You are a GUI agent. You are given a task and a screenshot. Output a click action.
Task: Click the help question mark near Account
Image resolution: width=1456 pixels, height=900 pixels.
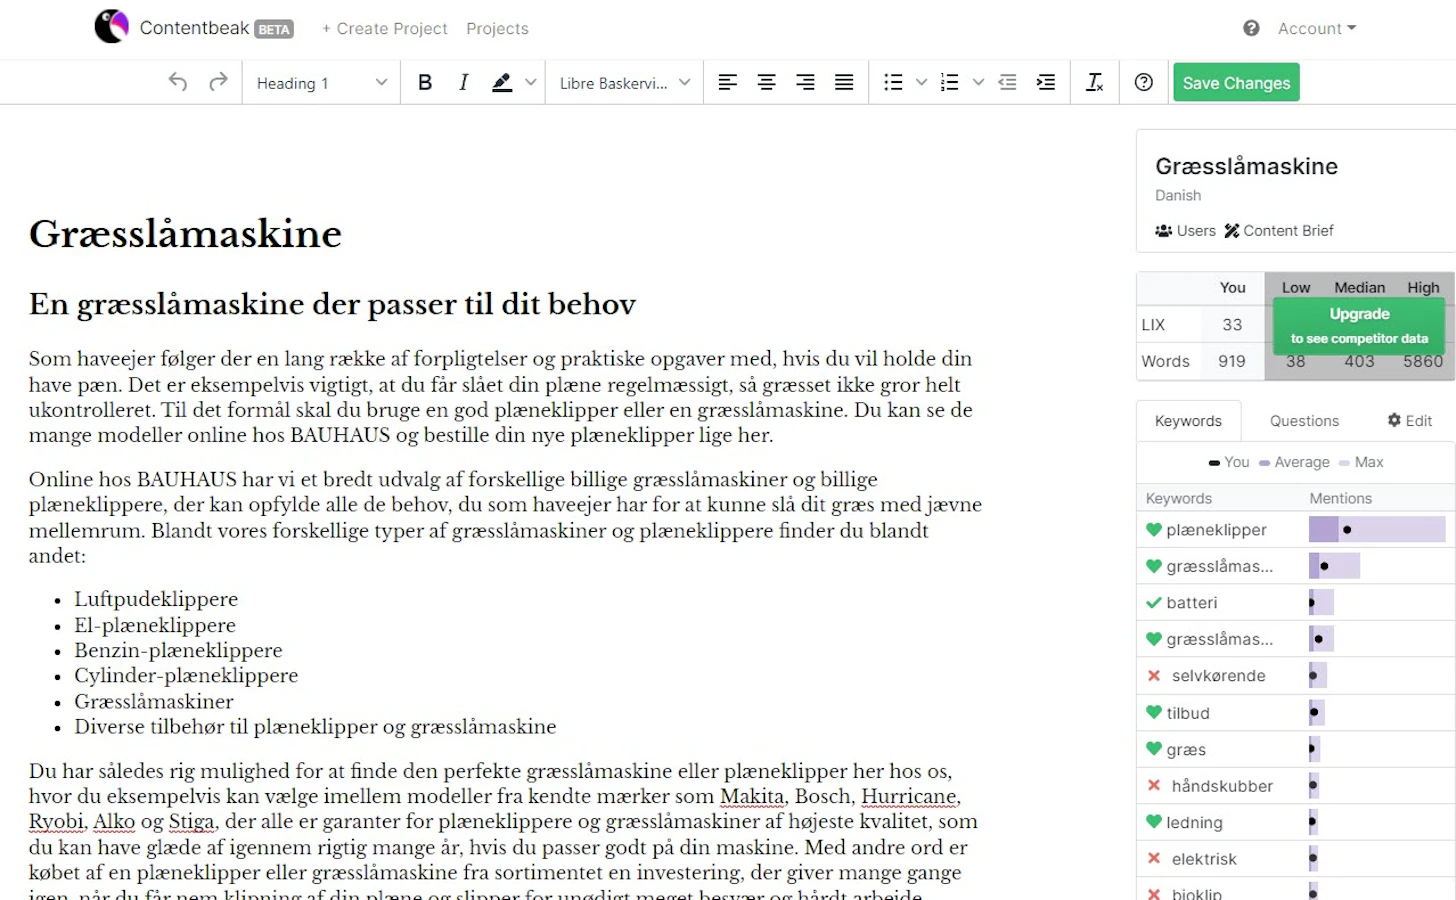click(1251, 28)
